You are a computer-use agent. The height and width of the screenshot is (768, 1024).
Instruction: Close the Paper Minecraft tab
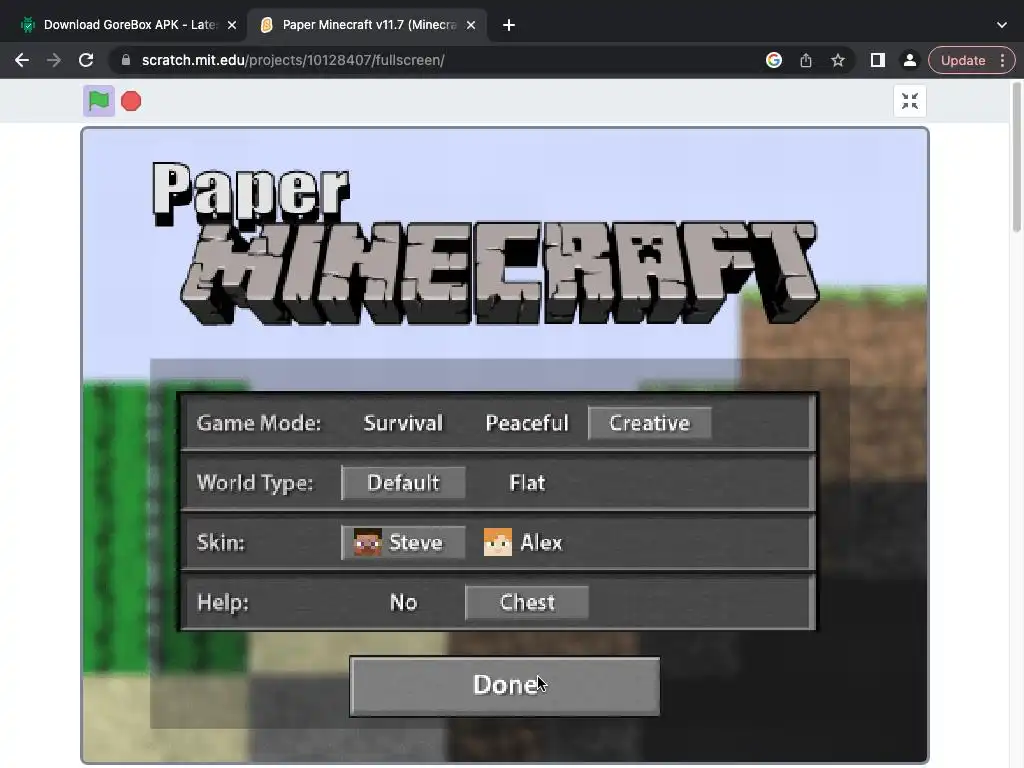471,25
